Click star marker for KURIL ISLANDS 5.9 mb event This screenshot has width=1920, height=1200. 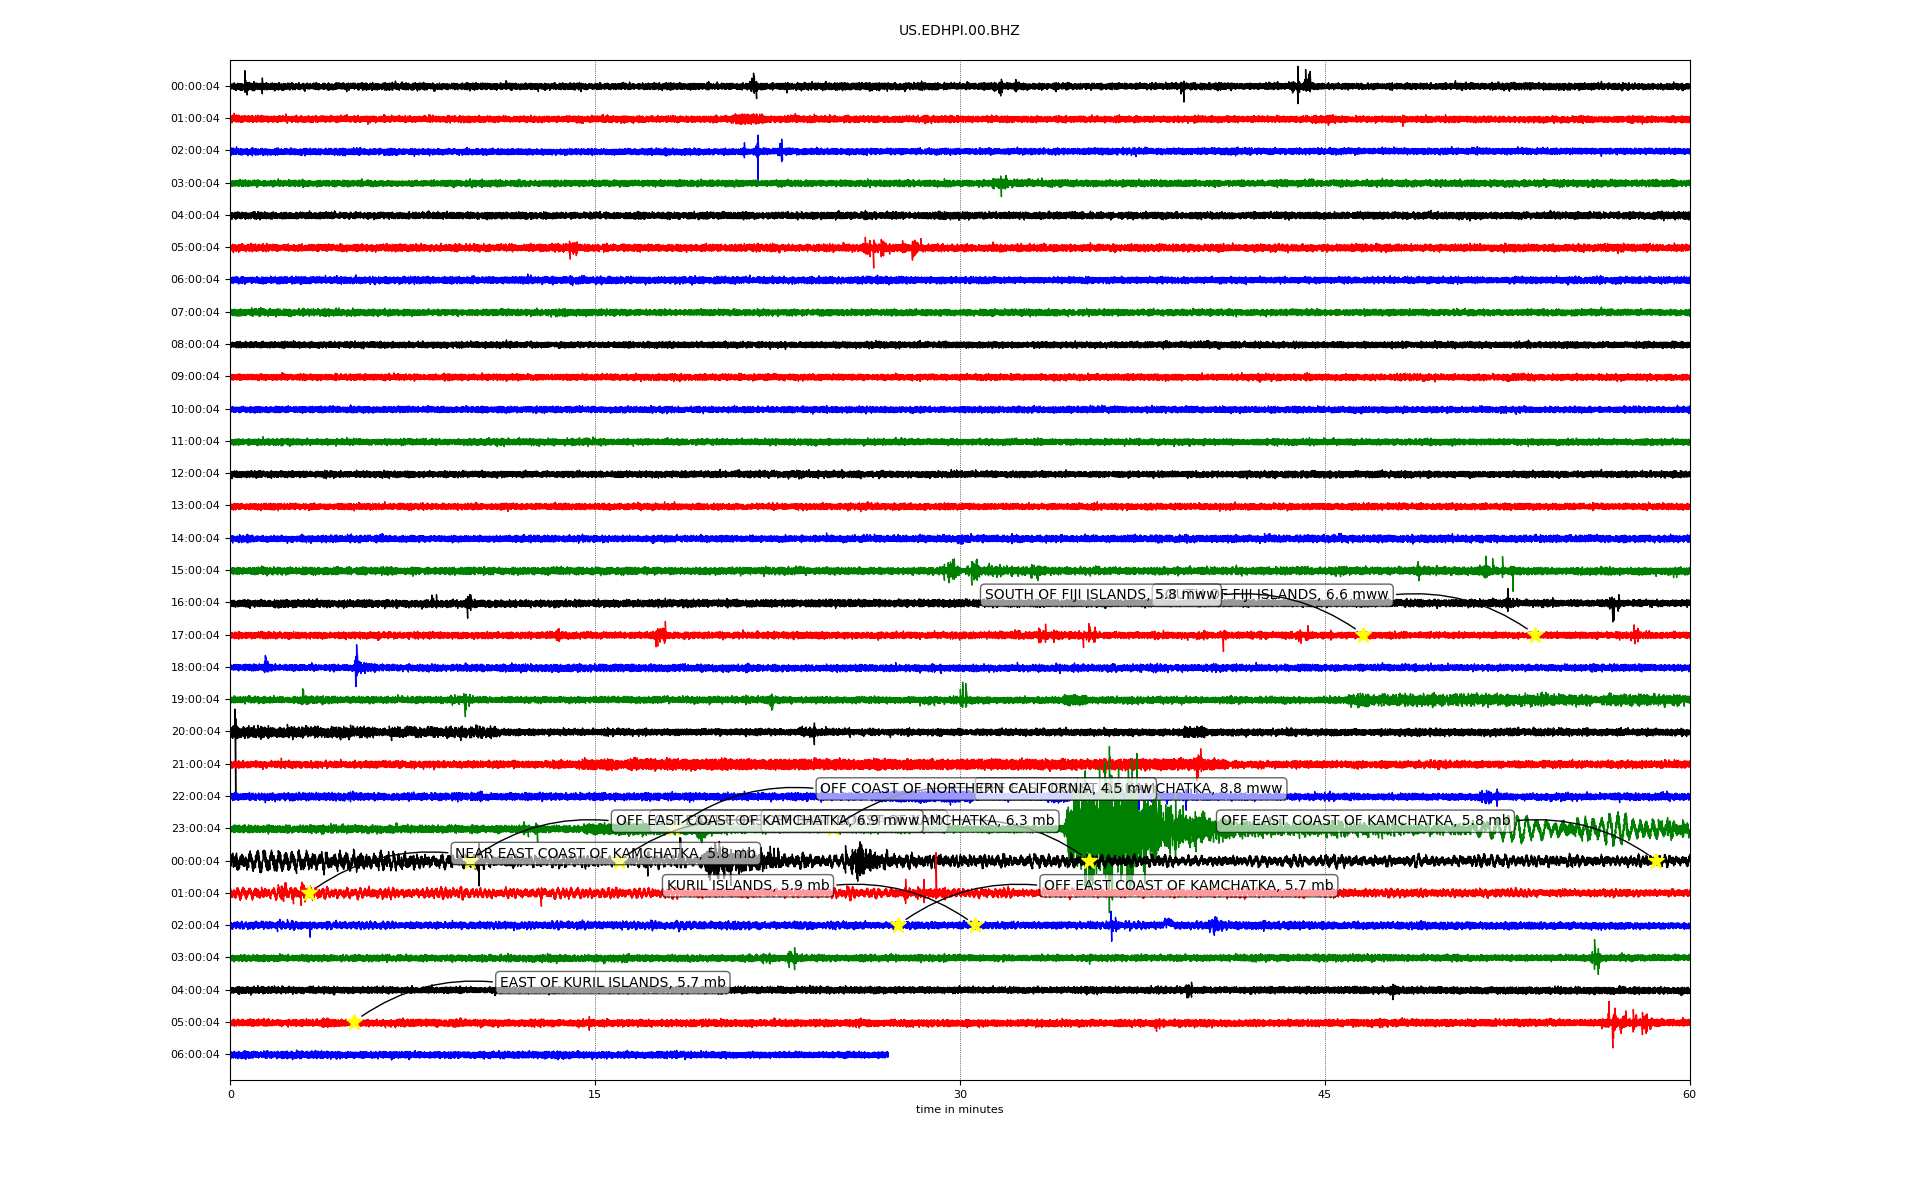975,925
